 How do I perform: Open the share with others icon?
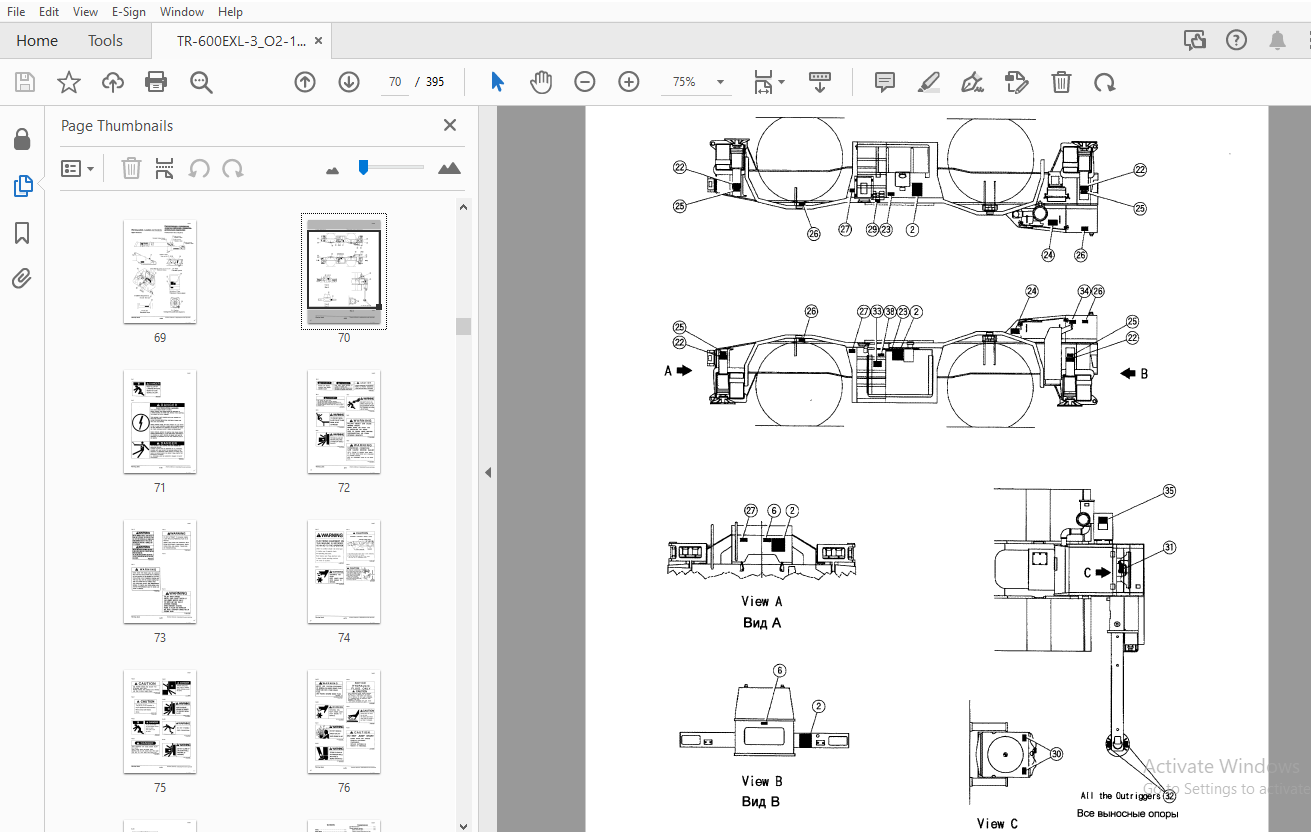[x=1194, y=40]
